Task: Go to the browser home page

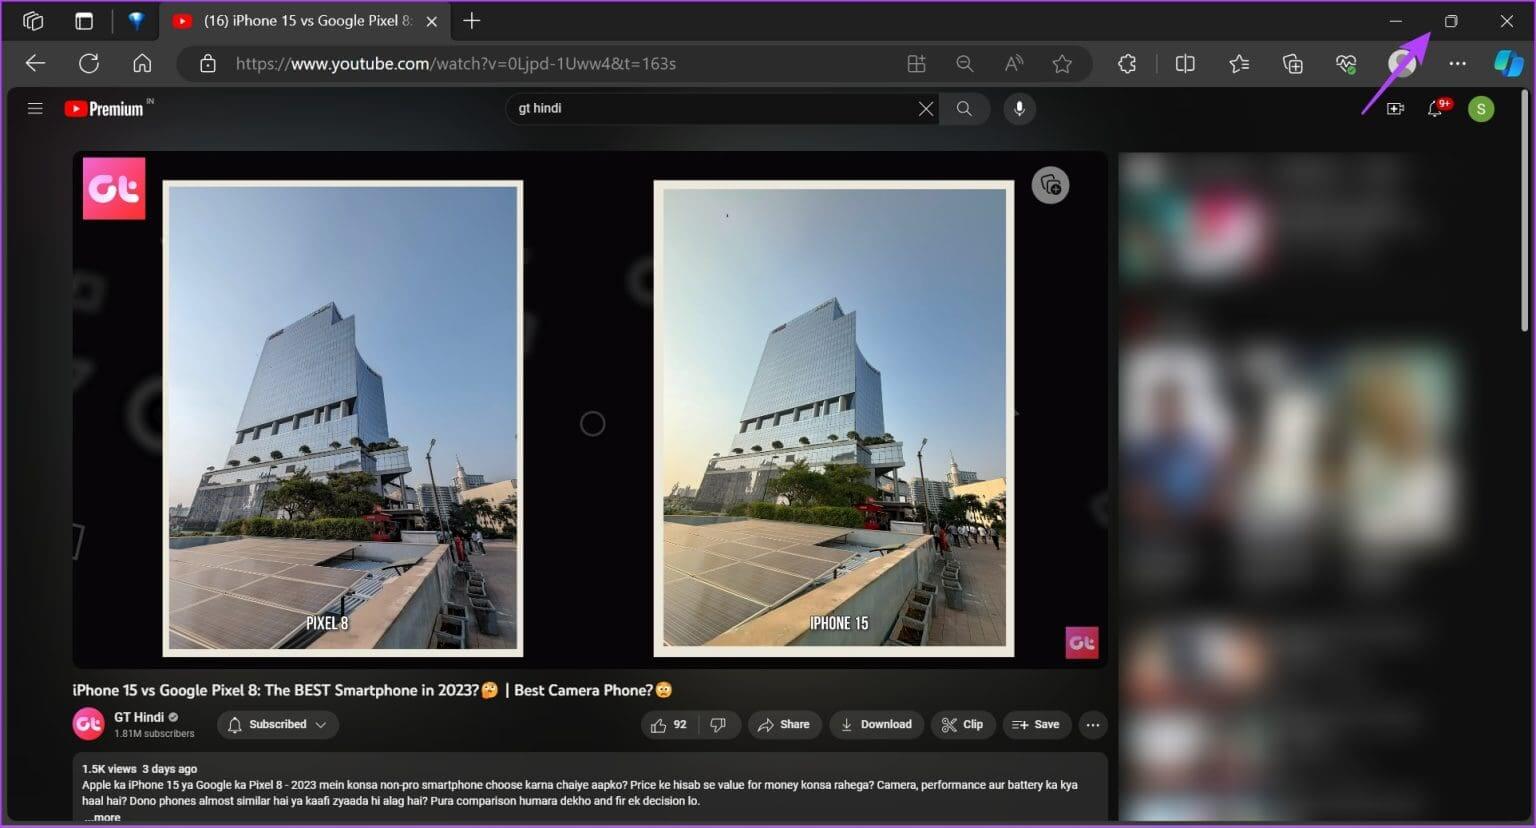Action: click(142, 64)
